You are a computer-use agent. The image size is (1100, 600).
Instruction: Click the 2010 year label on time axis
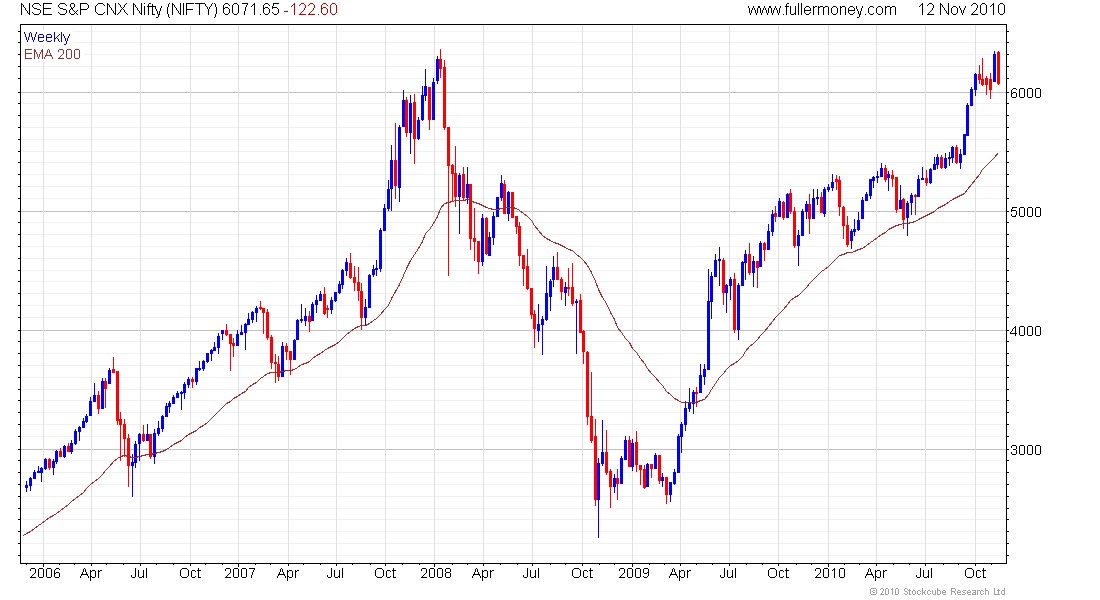tap(829, 573)
